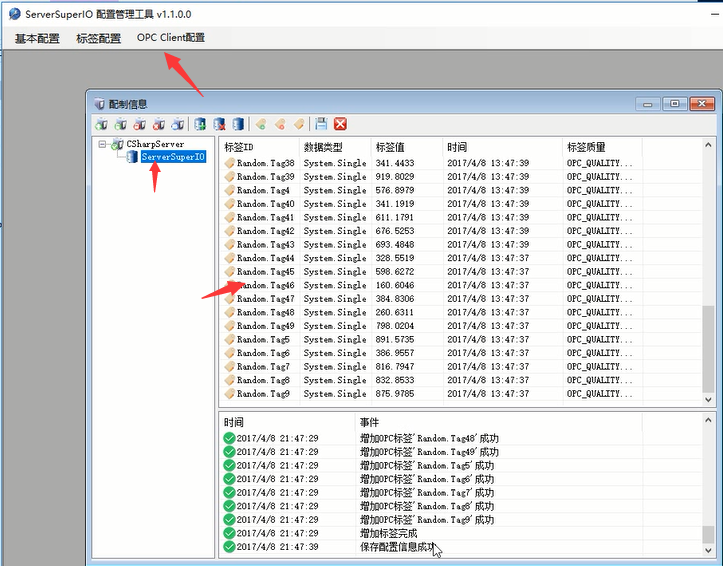
Task: Click the 时间 header in tag table
Action: [x=457, y=147]
